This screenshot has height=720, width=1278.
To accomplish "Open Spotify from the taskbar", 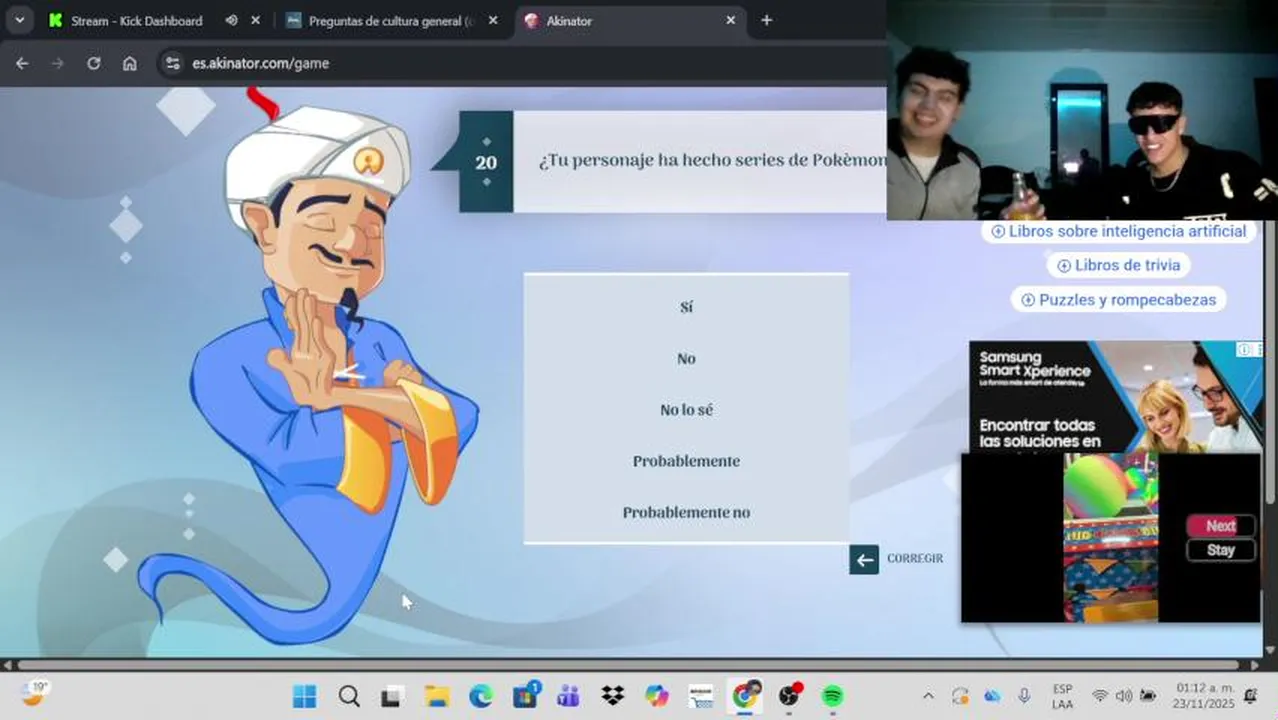I will tap(832, 696).
